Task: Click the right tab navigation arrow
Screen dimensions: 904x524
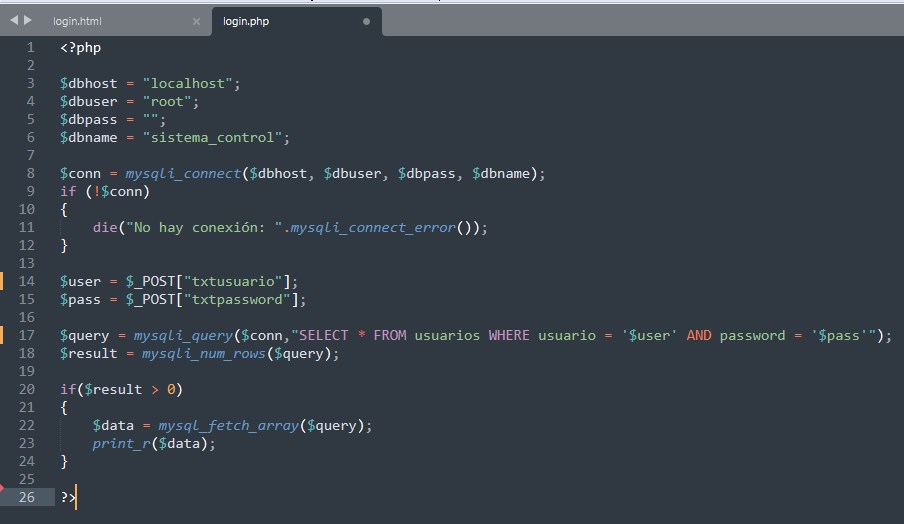Action: (x=27, y=21)
